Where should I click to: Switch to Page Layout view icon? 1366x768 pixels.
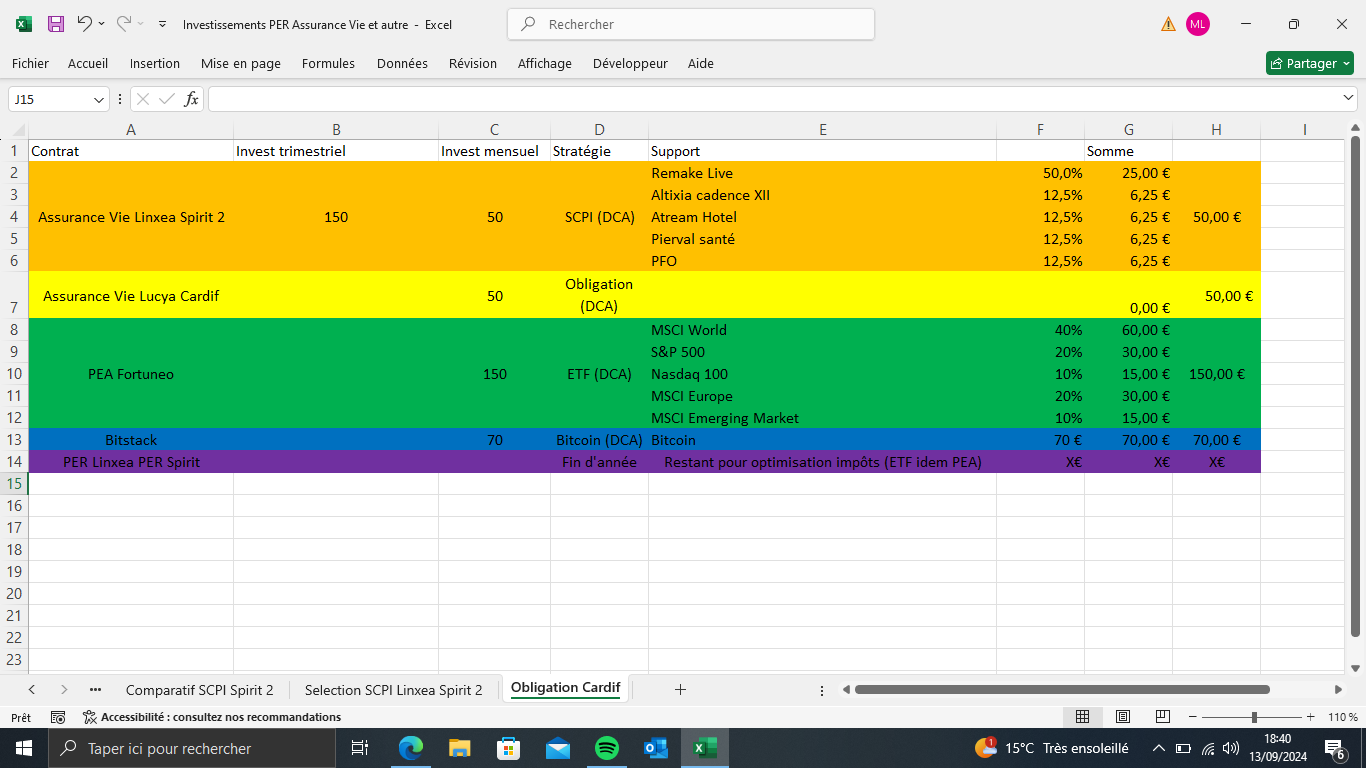[1123, 717]
